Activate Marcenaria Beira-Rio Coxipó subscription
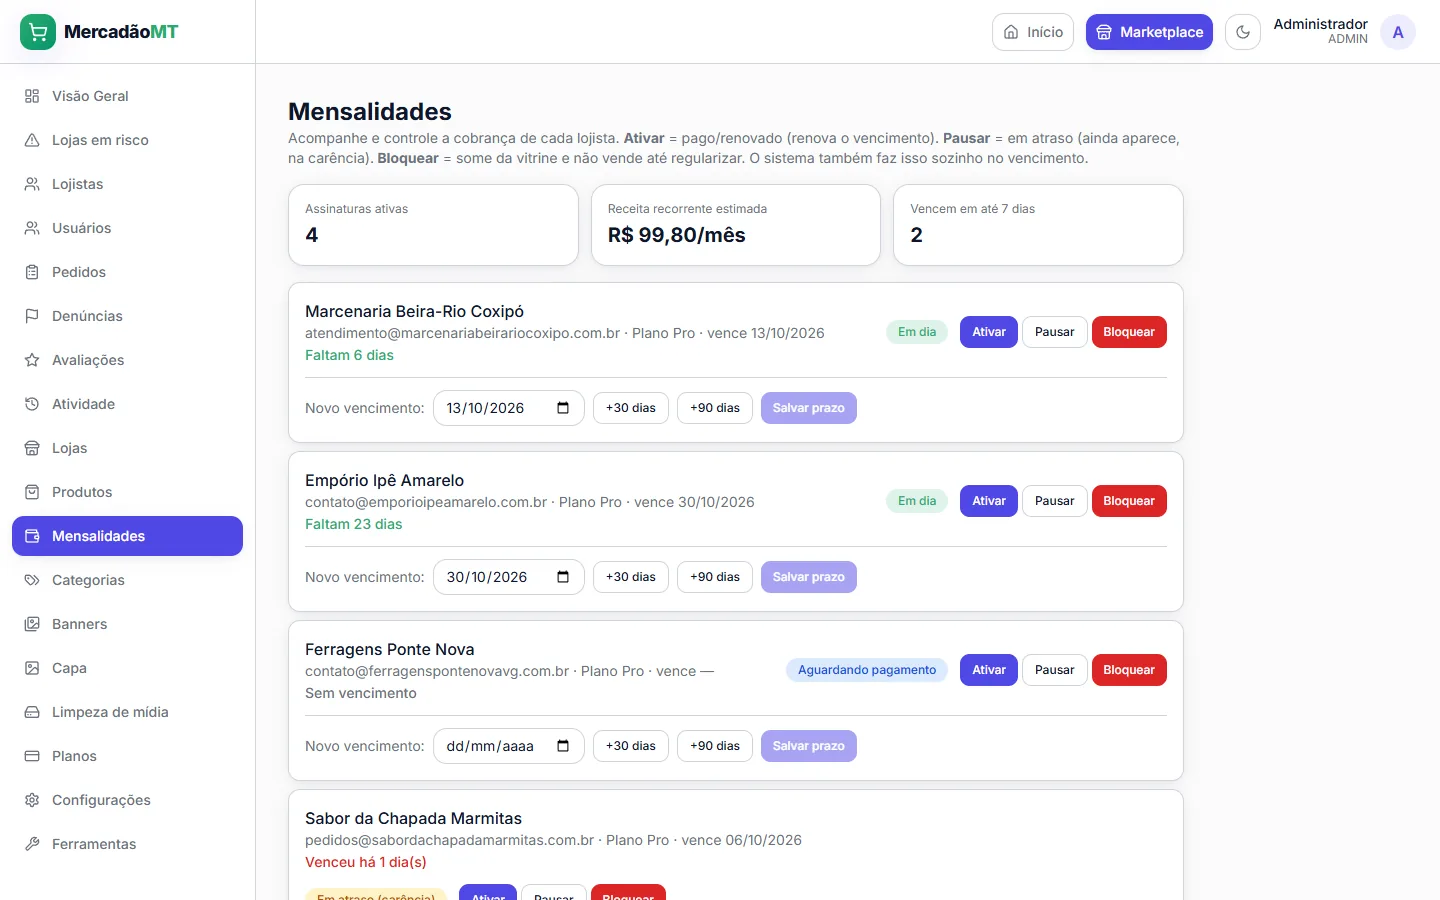1440x900 pixels. [x=989, y=332]
